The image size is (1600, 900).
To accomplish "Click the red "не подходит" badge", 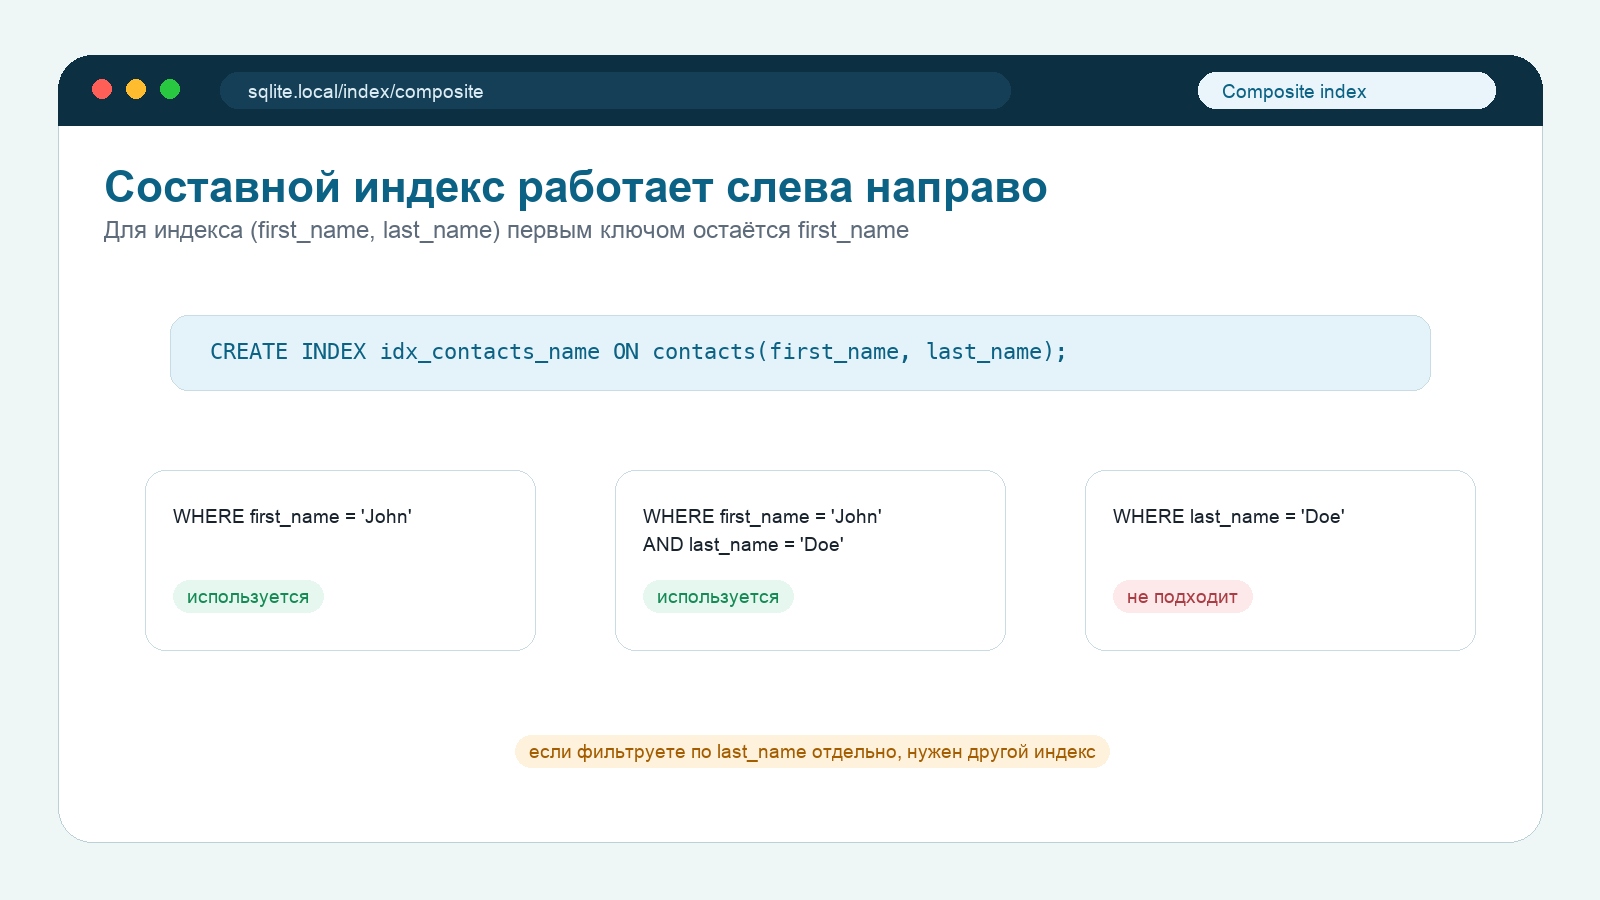I will pos(1182,596).
